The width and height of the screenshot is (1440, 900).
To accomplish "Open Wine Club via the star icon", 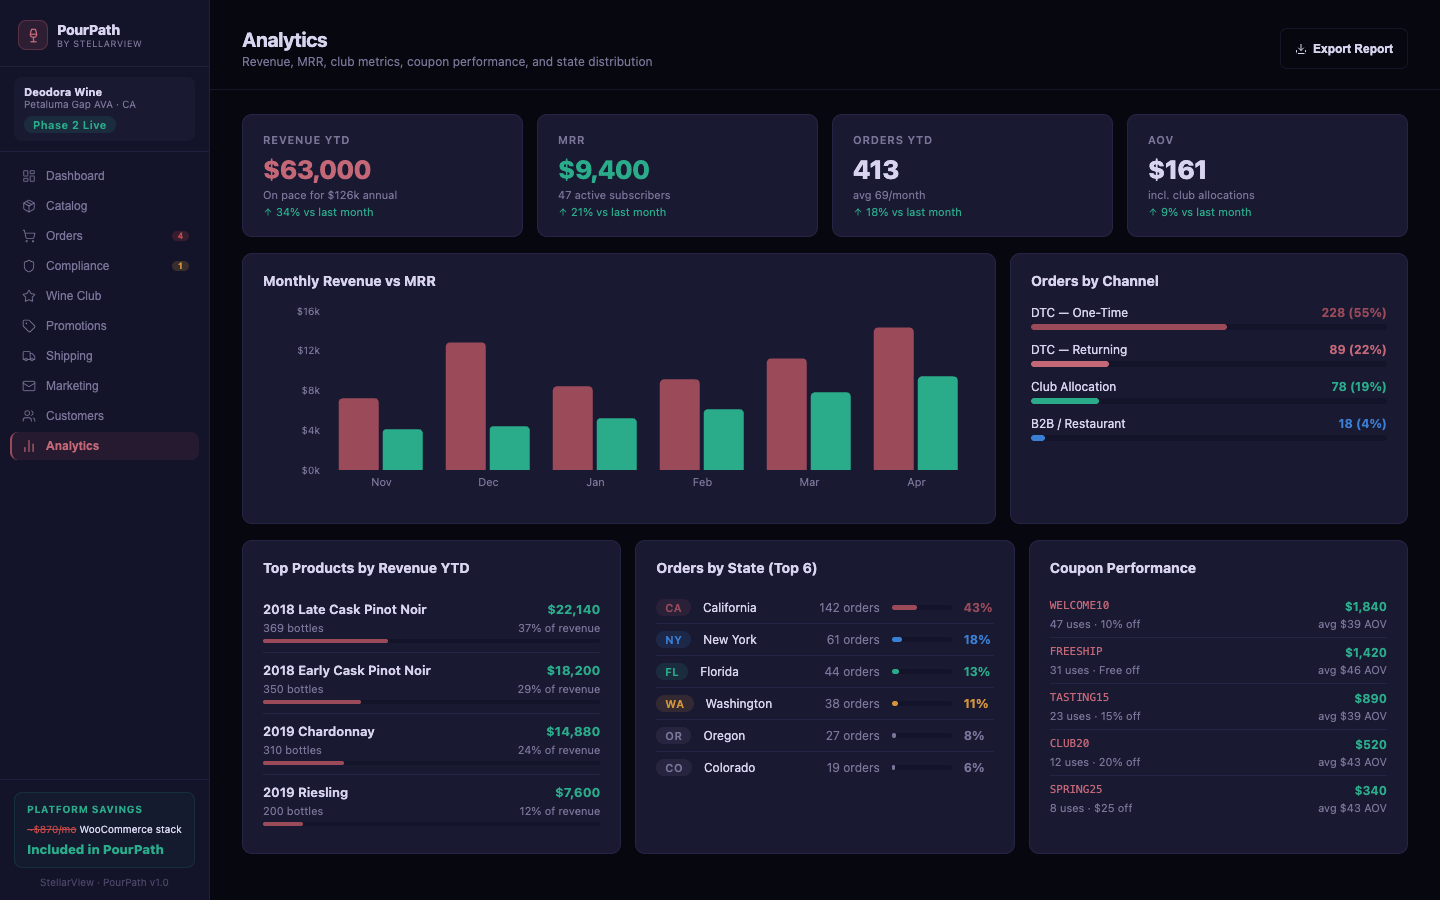I will (28, 295).
